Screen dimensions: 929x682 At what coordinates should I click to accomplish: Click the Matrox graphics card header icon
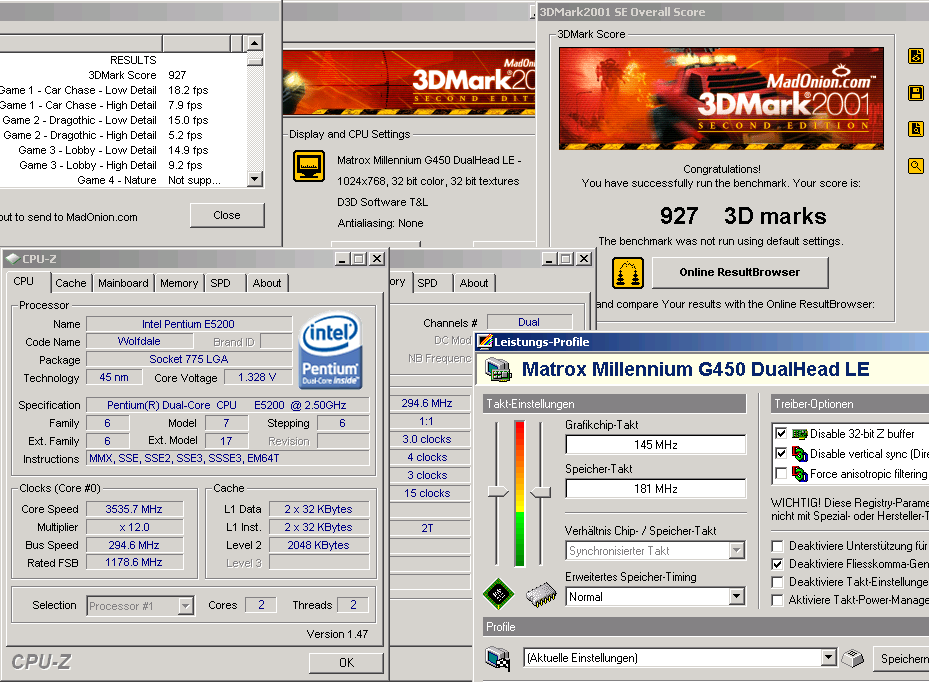(498, 370)
